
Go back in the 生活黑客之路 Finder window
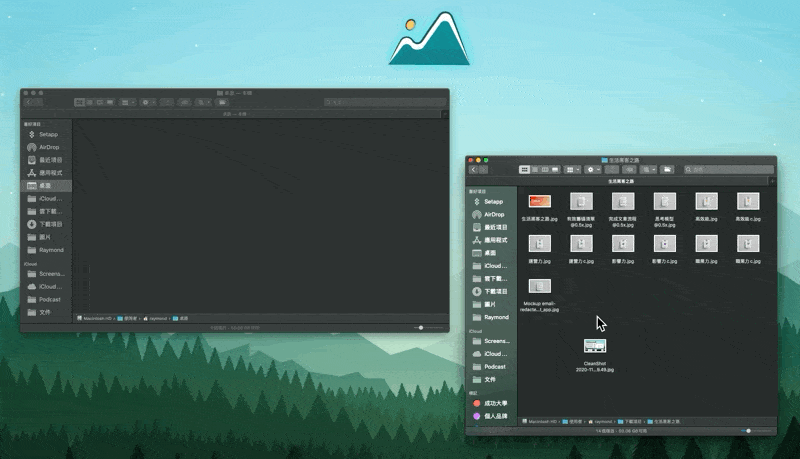(x=473, y=170)
